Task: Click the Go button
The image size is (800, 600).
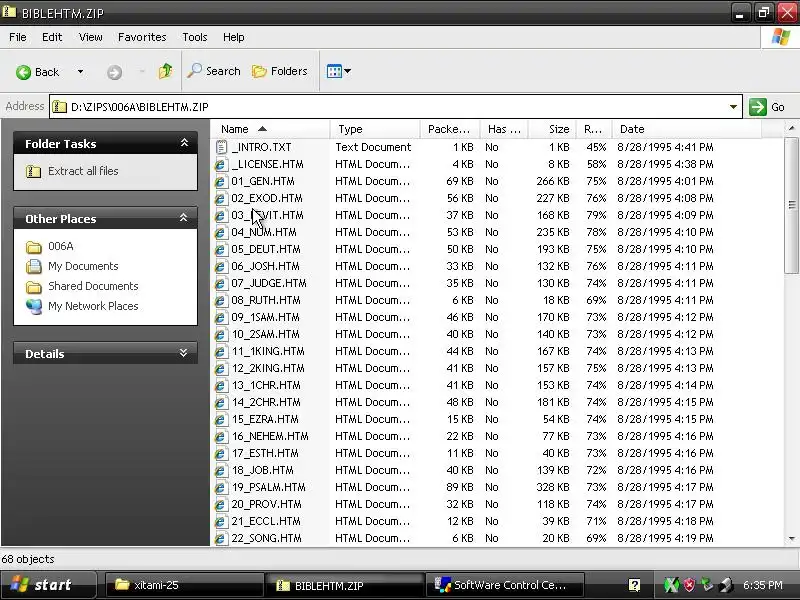Action: (767, 107)
